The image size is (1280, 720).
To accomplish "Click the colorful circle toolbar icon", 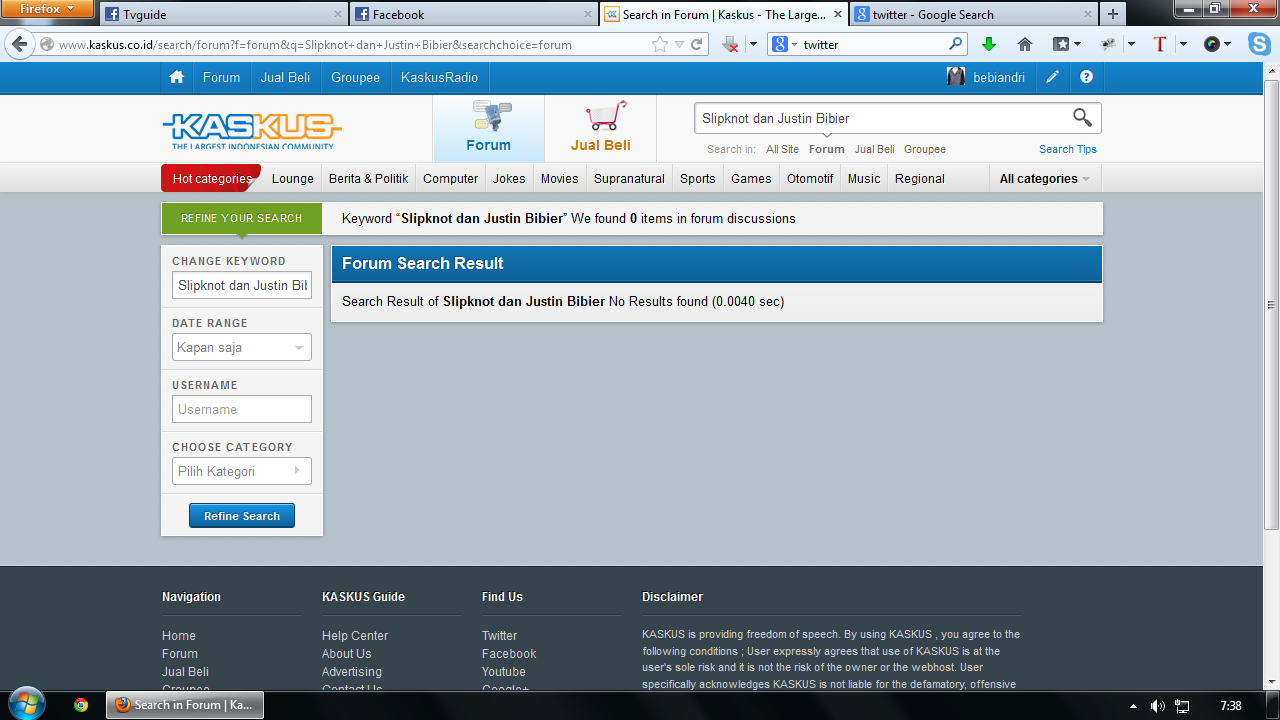I will pyautogui.click(x=1212, y=44).
